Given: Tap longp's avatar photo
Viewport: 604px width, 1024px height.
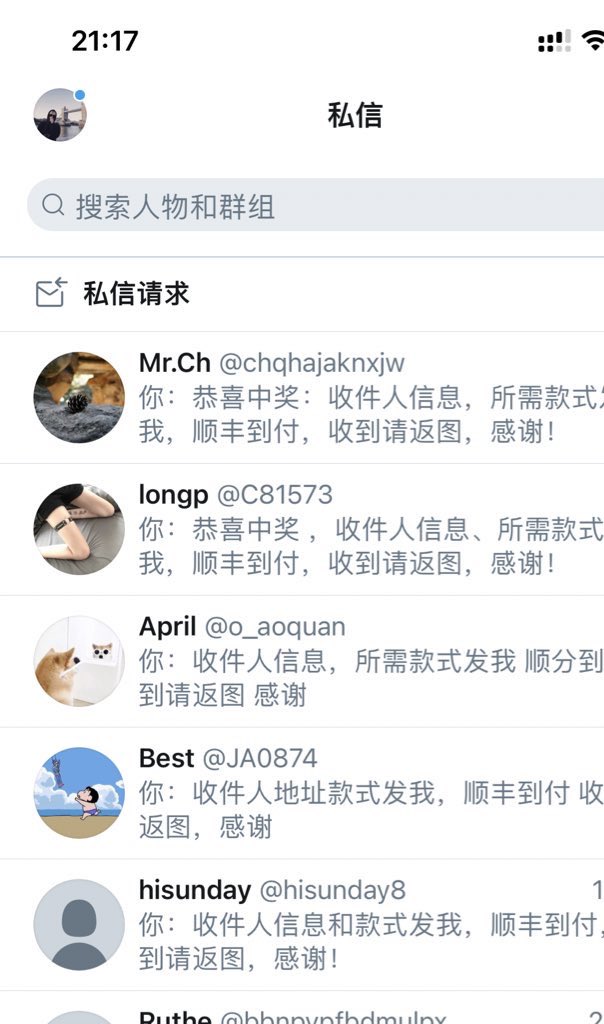Looking at the screenshot, I should coord(79,529).
